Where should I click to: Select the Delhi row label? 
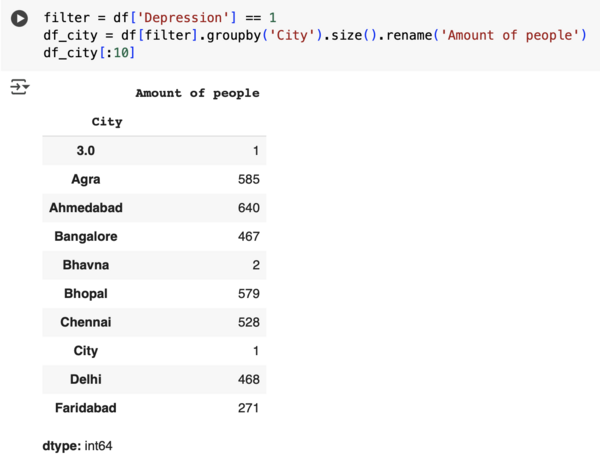[86, 380]
